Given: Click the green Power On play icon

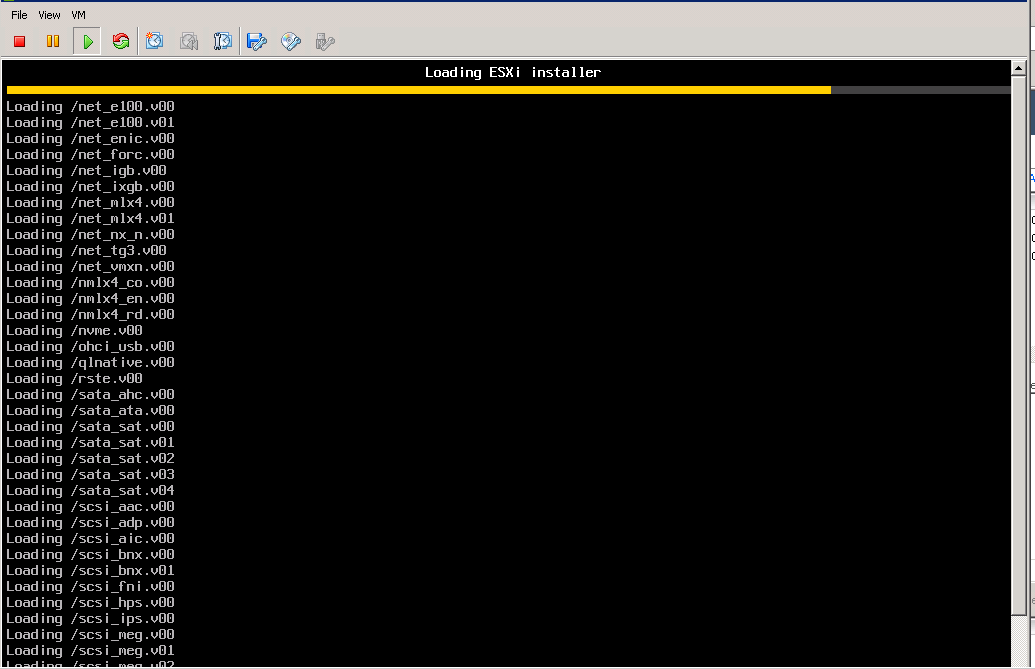Looking at the screenshot, I should pyautogui.click(x=87, y=42).
